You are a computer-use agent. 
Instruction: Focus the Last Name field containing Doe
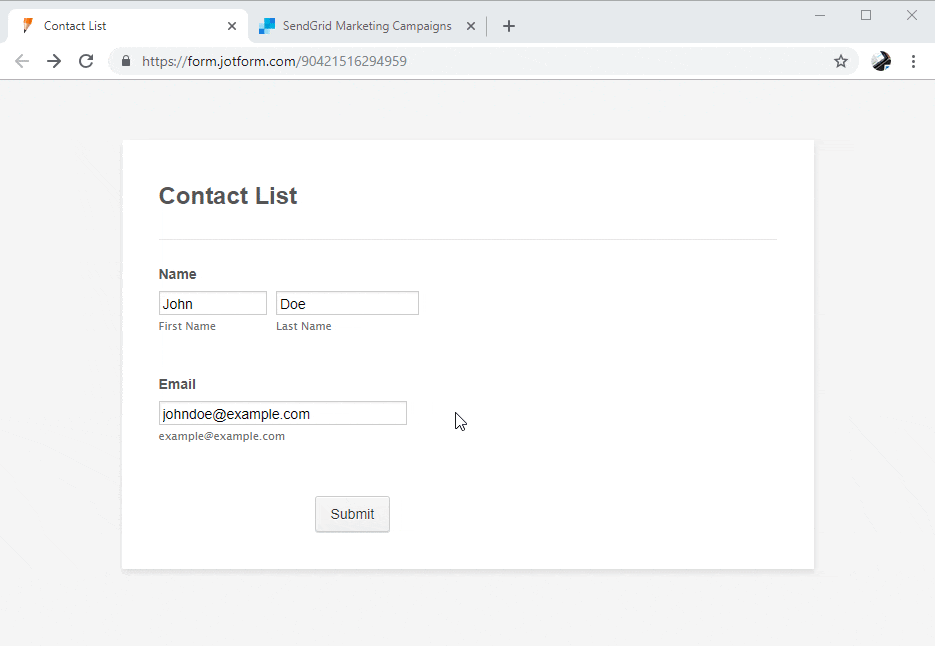pos(347,303)
